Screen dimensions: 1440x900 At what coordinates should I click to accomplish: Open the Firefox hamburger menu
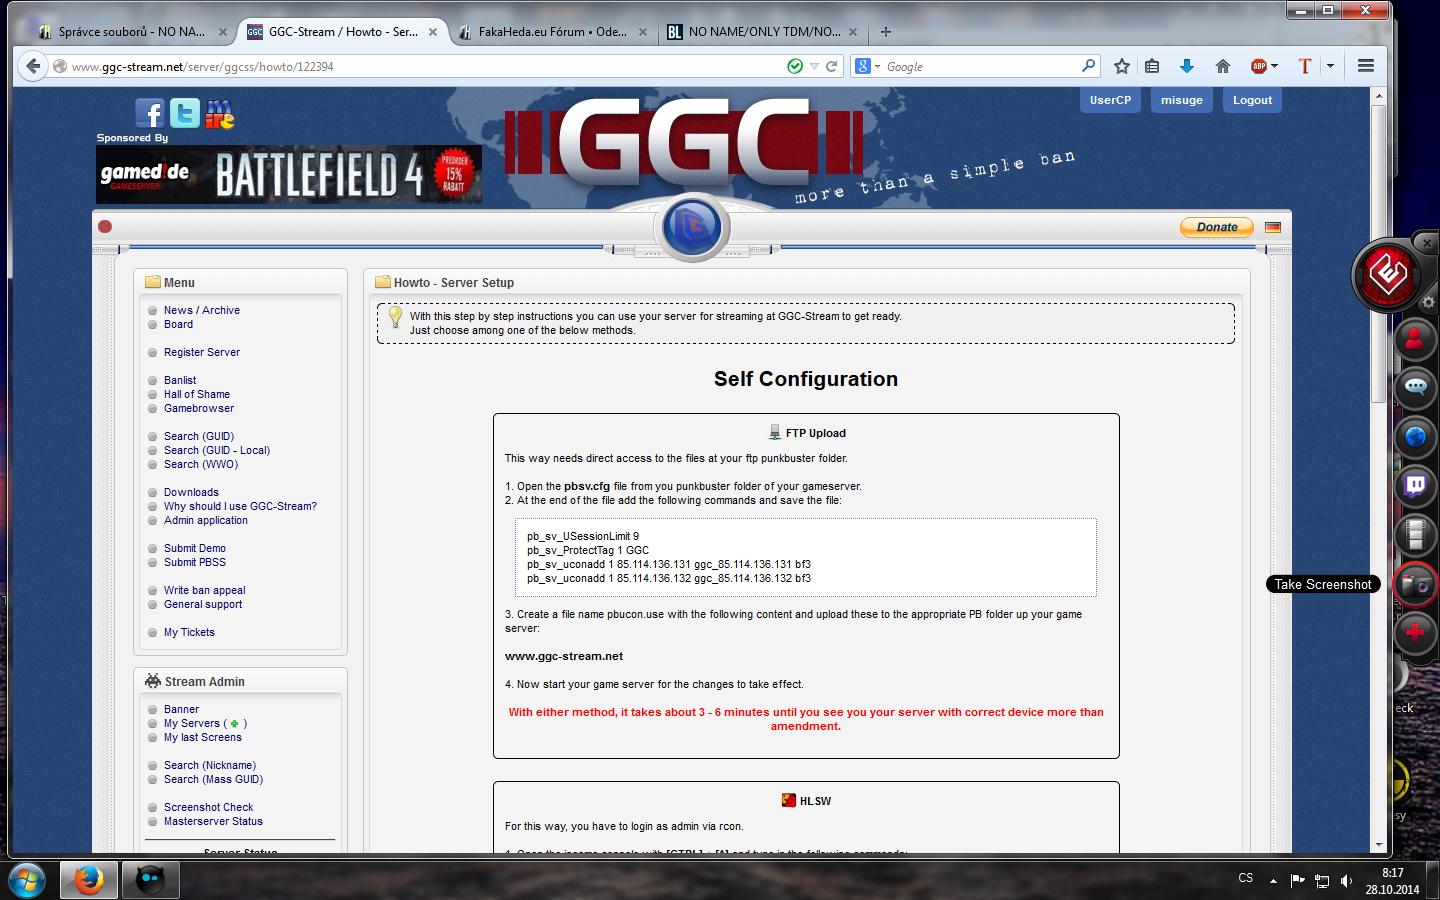pos(1366,66)
